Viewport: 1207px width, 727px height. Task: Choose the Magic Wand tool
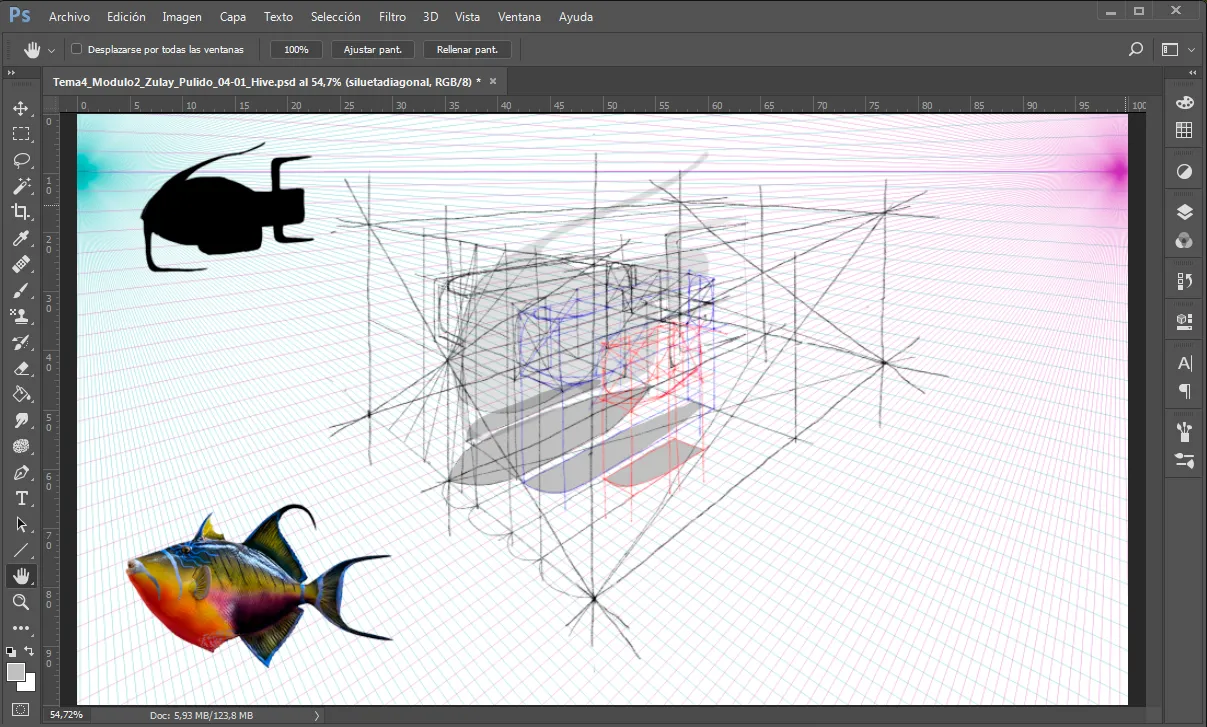21,186
